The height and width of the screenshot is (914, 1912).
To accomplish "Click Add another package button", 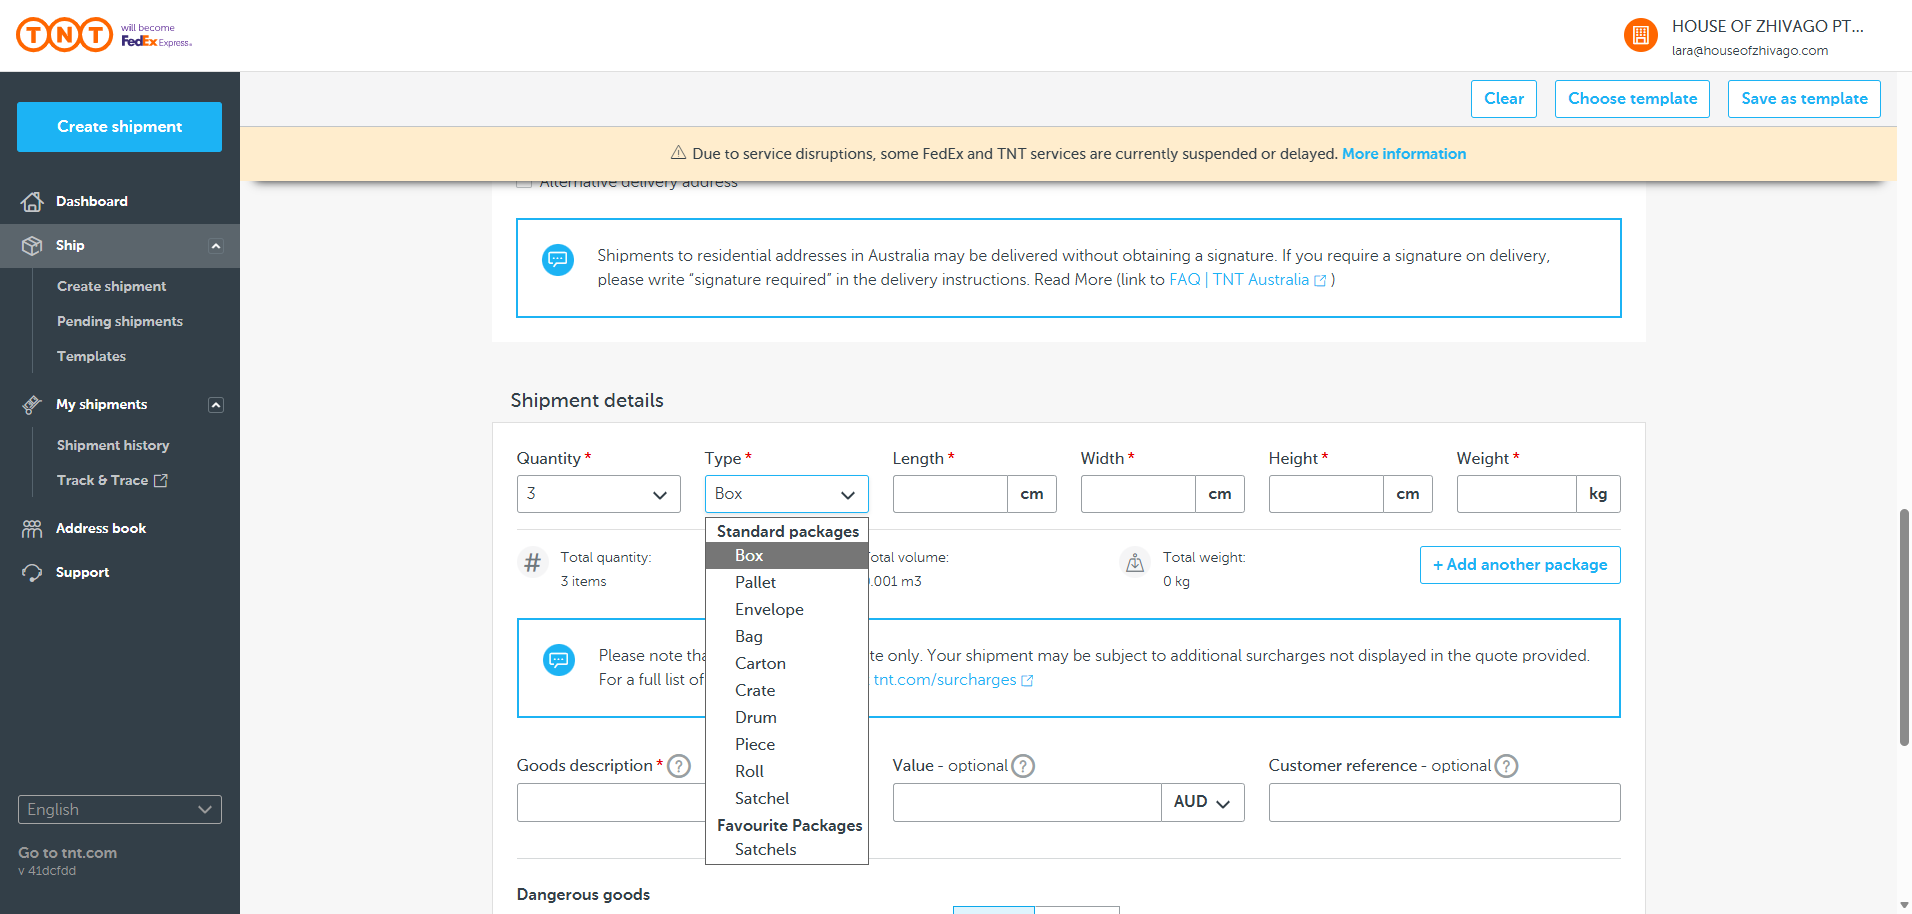I will (1519, 565).
